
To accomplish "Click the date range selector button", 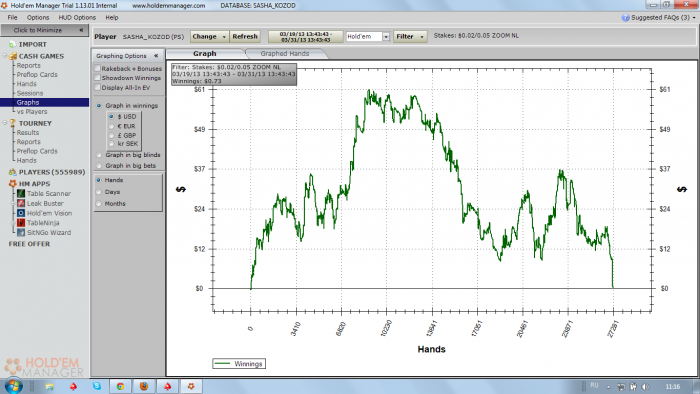I will tap(306, 37).
